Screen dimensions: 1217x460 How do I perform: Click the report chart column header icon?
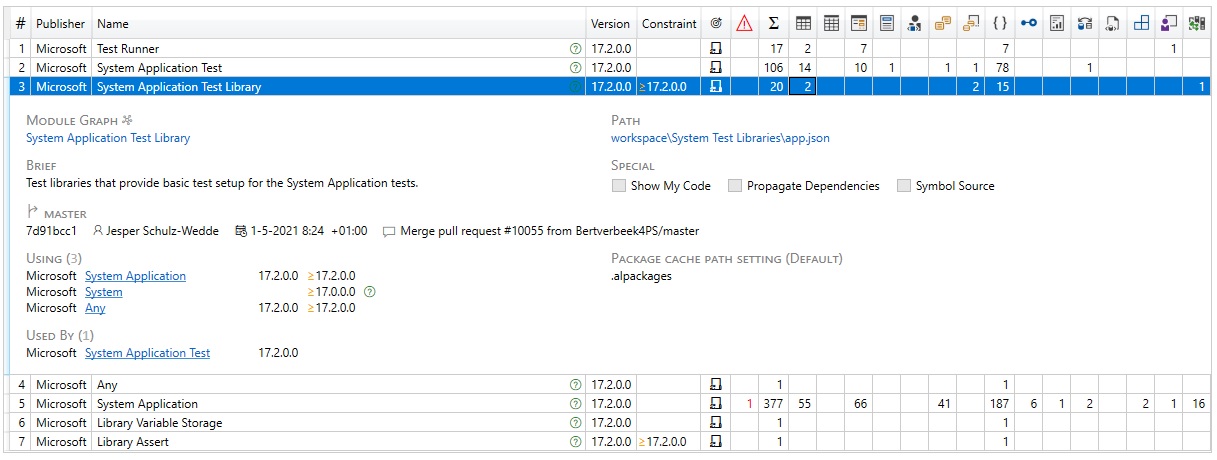coord(1056,24)
